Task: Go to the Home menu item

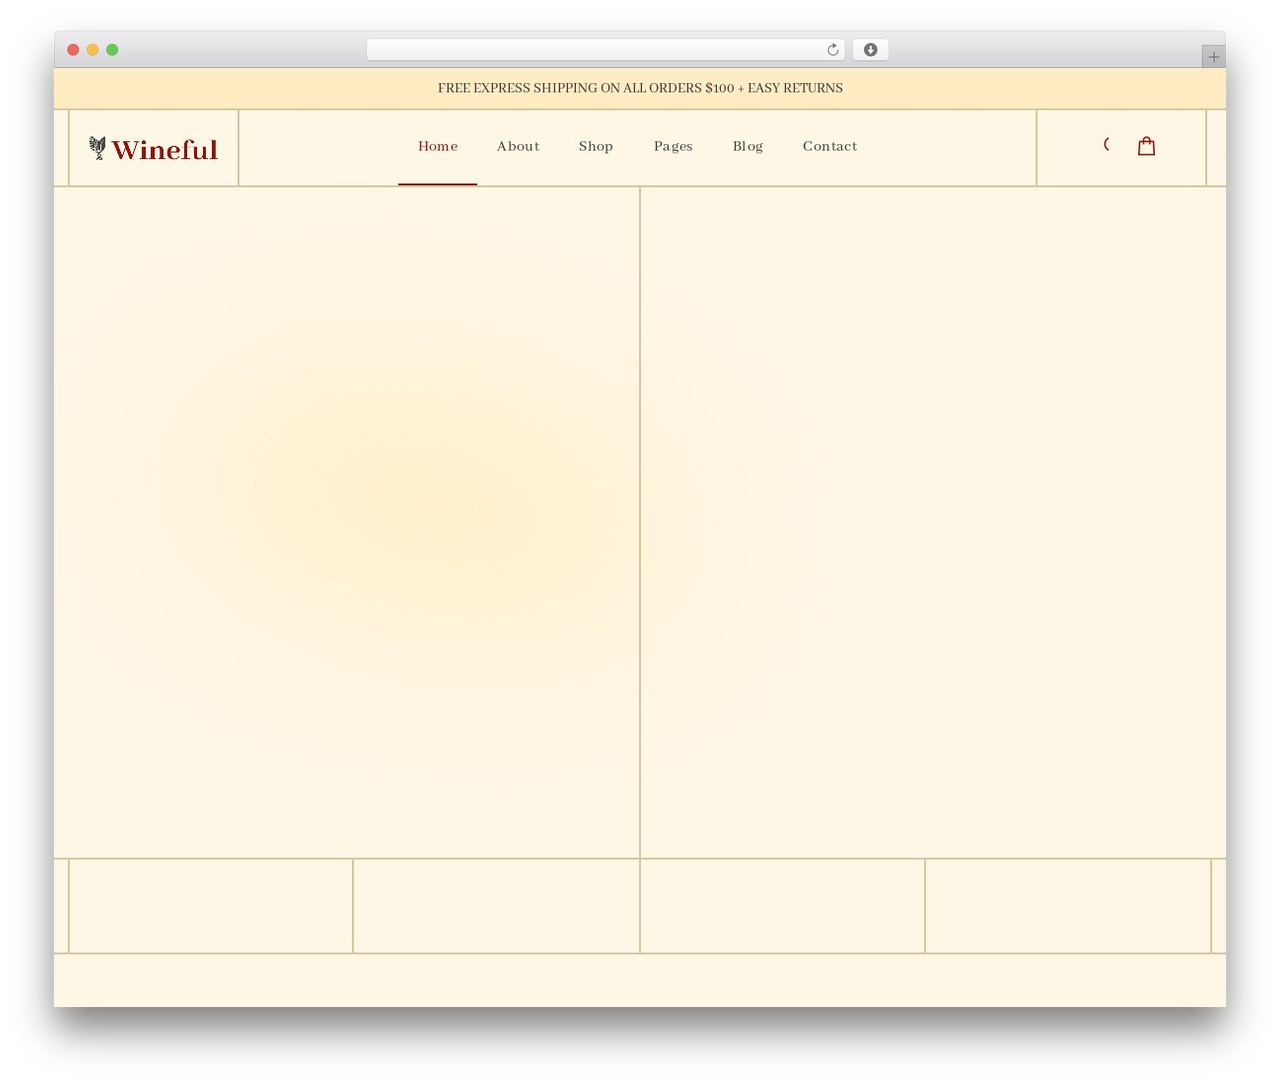Action: (438, 146)
